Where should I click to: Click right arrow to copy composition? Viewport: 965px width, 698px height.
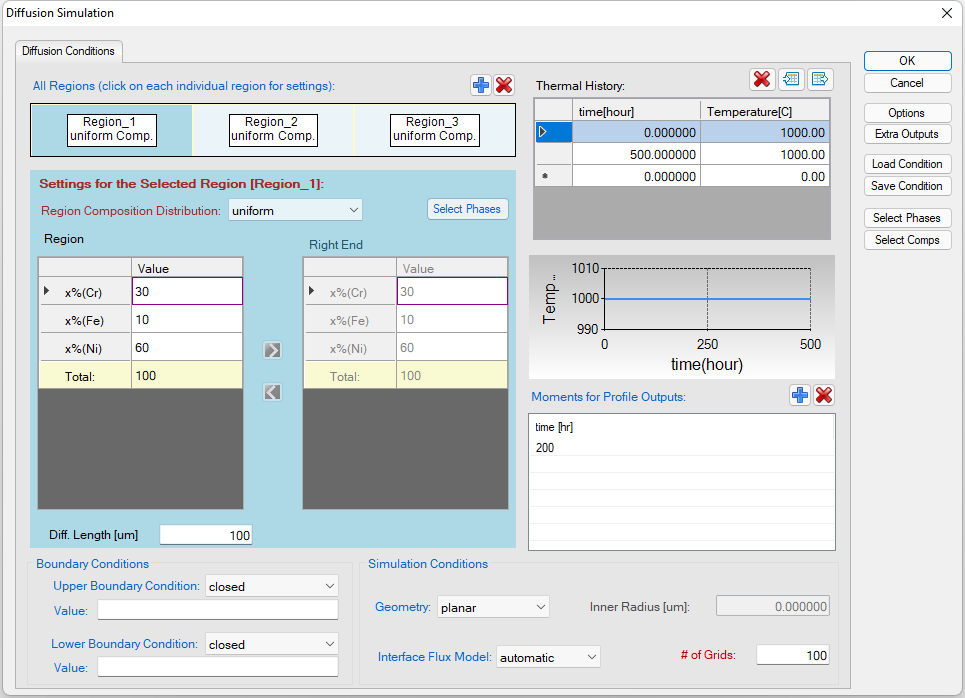(272, 350)
